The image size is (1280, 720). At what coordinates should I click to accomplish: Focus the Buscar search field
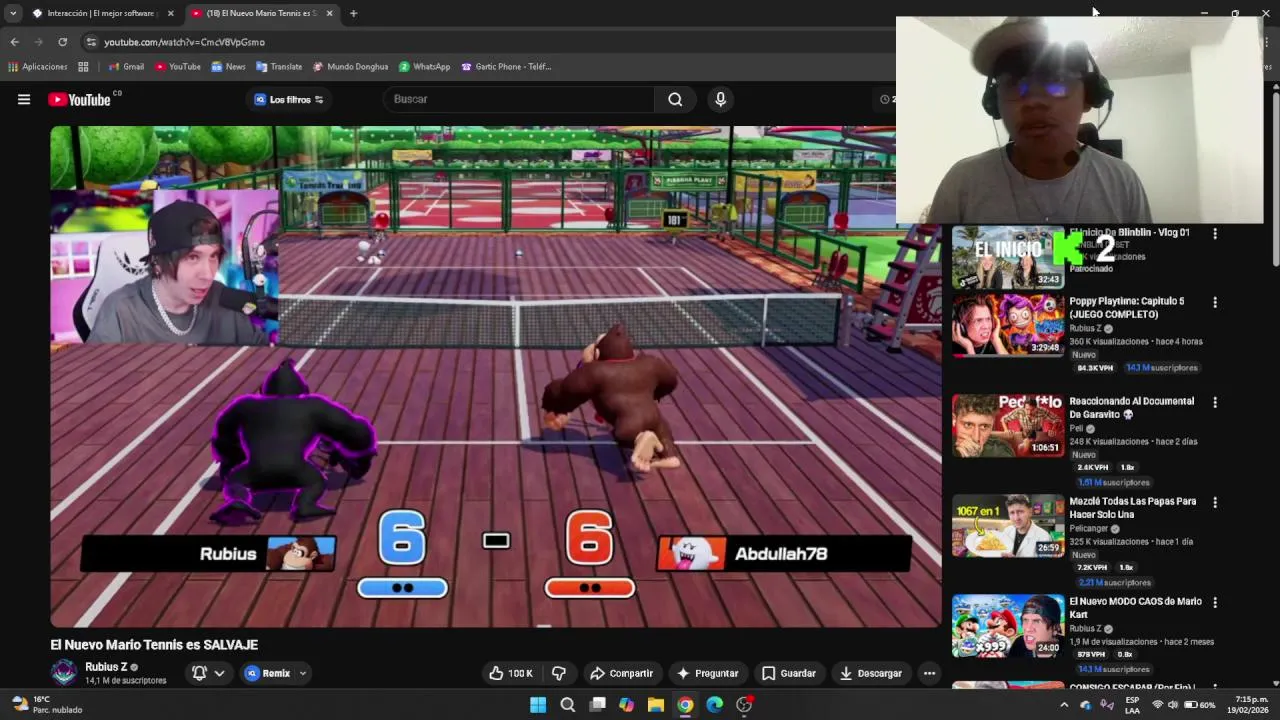(520, 99)
